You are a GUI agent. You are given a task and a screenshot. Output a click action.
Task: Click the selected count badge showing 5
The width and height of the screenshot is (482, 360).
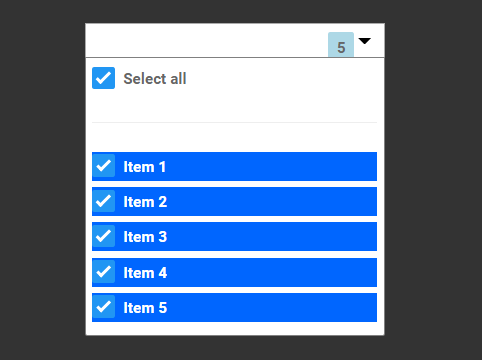pyautogui.click(x=341, y=45)
